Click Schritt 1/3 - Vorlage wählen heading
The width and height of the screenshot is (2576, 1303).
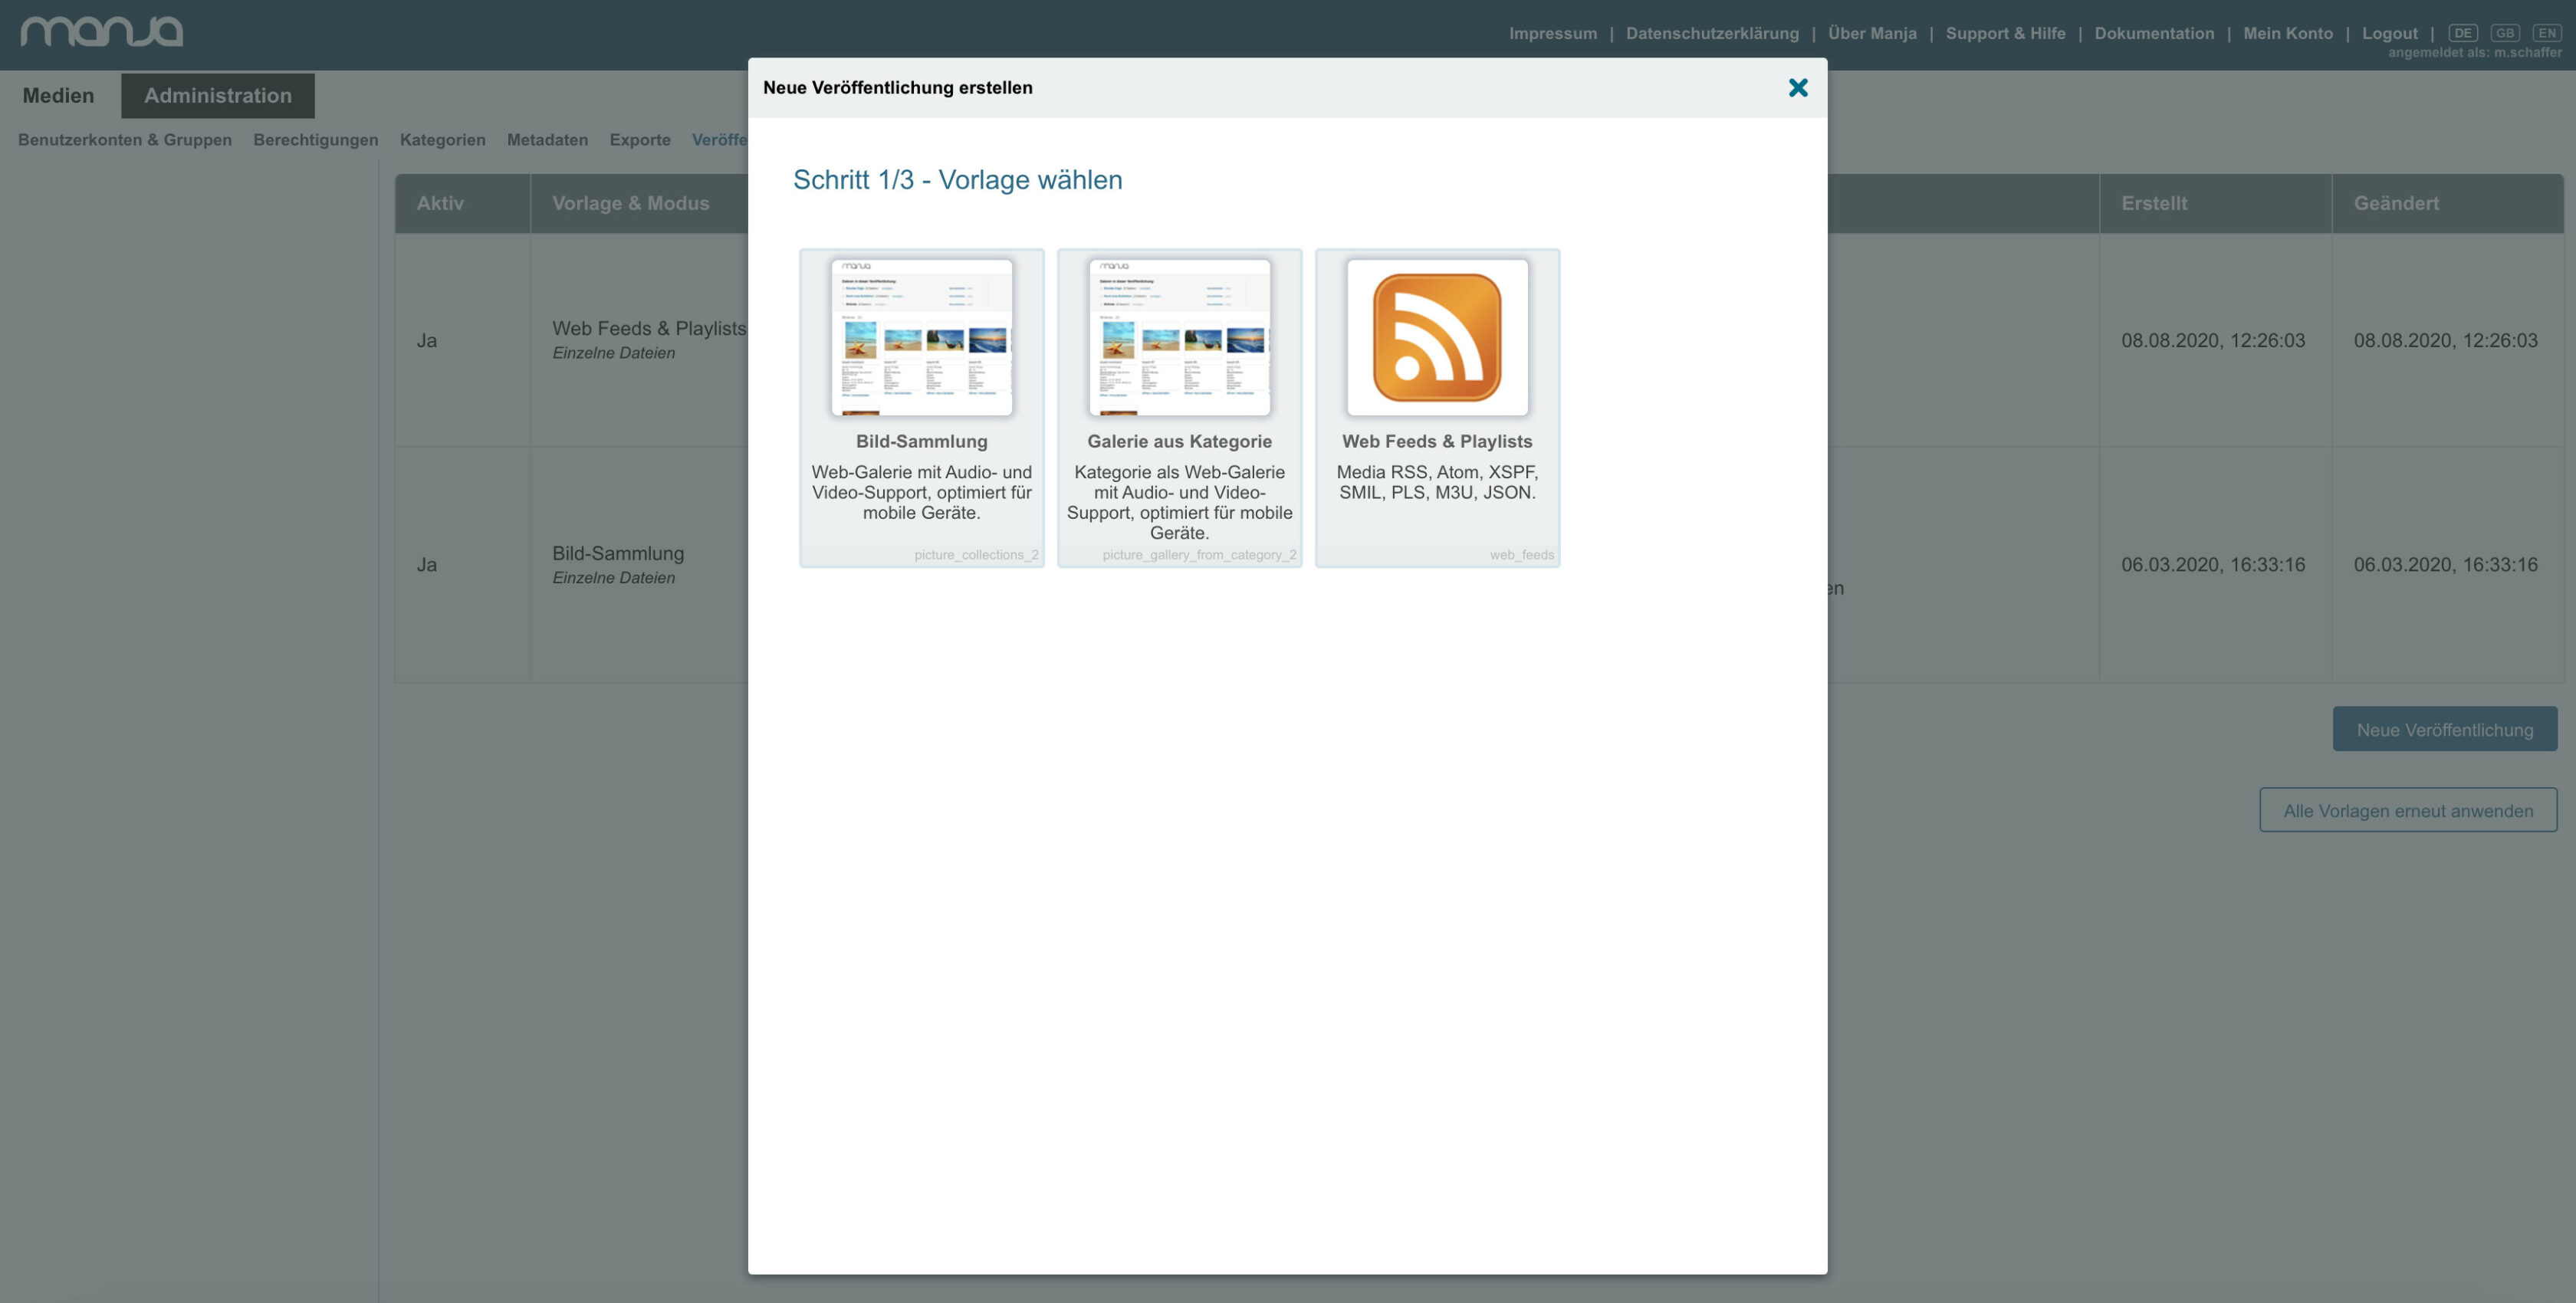point(957,179)
